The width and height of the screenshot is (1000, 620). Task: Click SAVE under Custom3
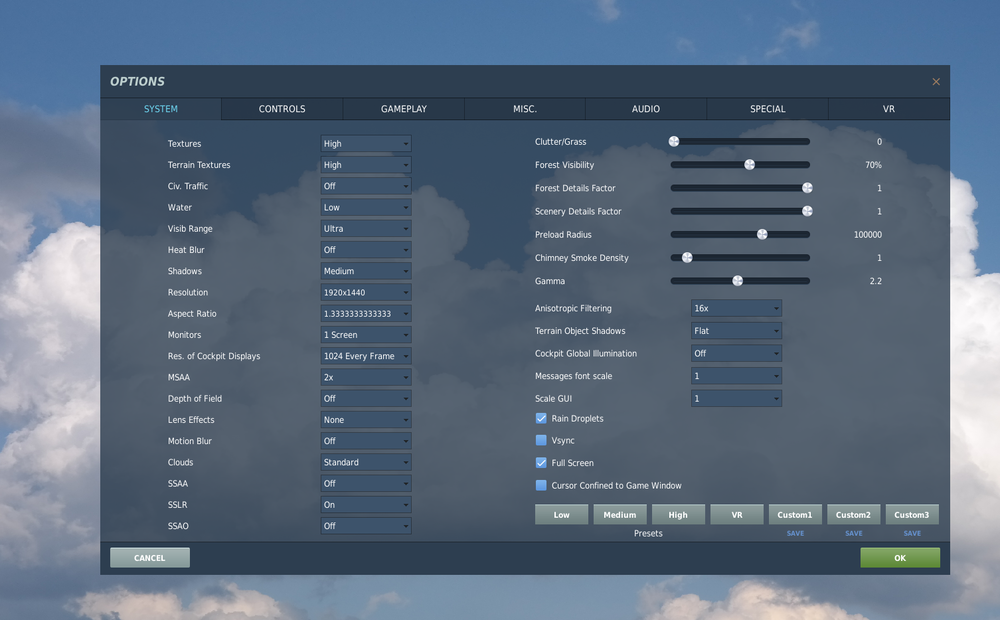point(912,533)
